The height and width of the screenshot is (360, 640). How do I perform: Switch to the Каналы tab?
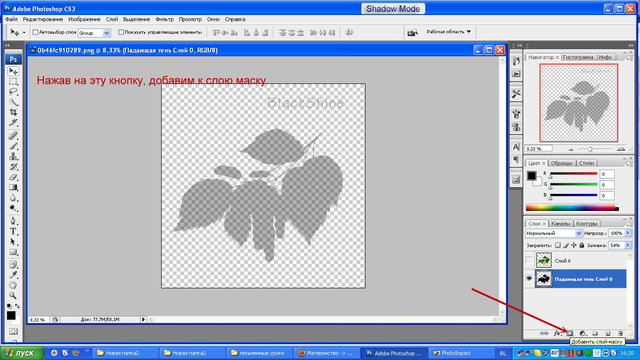(x=560, y=224)
